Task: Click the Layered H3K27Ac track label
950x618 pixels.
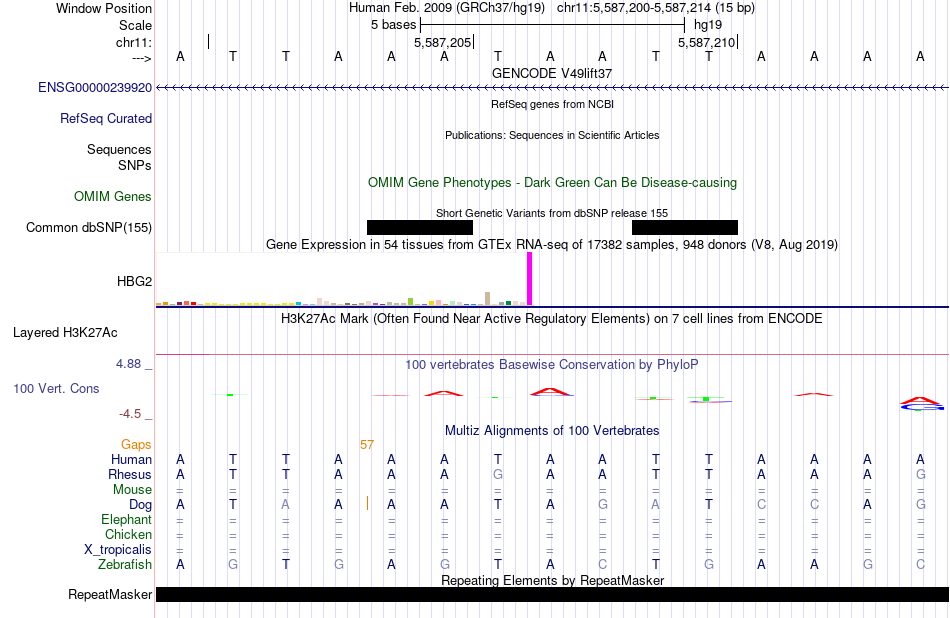Action: 65,333
